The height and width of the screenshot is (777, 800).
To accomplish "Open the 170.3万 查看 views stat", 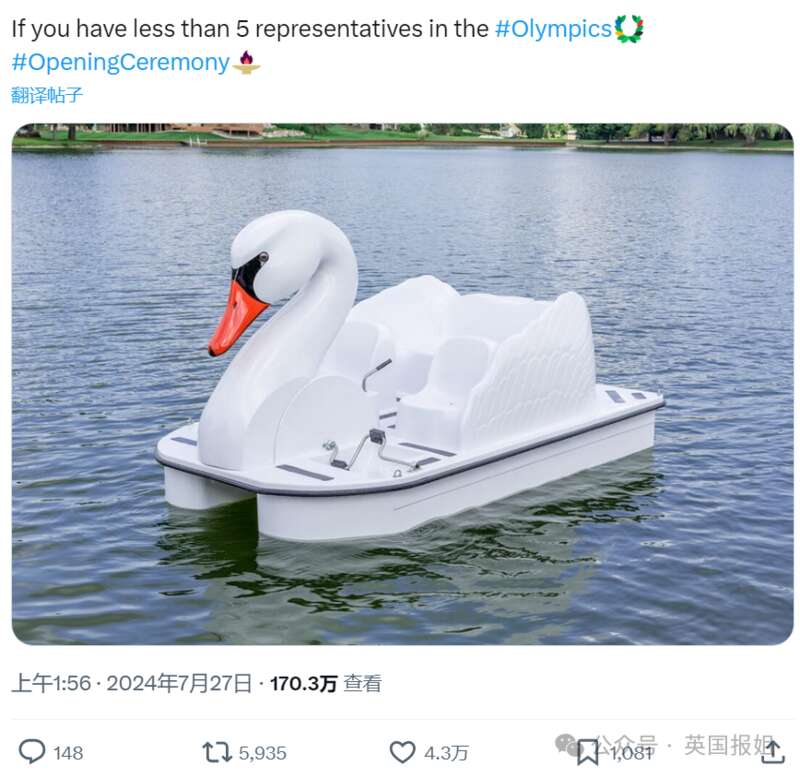I will [326, 684].
